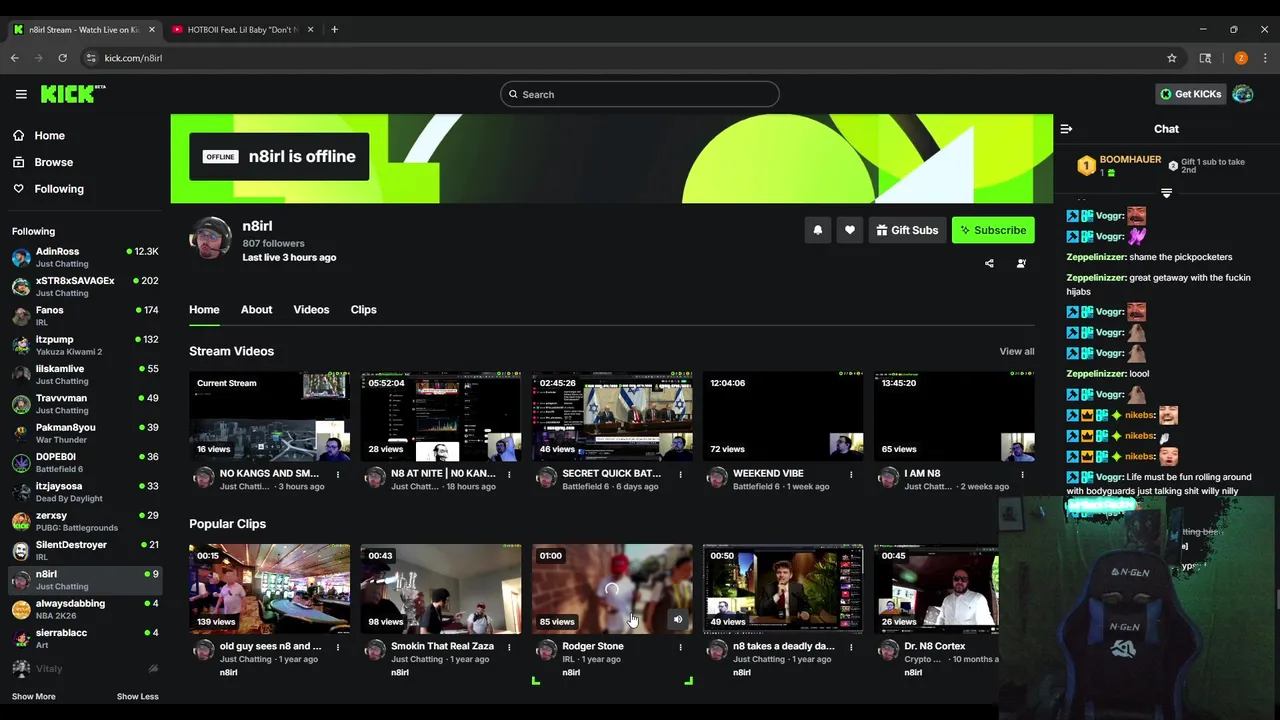Bookmark this page with the star icon
Image resolution: width=1280 pixels, height=720 pixels.
[x=1172, y=58]
